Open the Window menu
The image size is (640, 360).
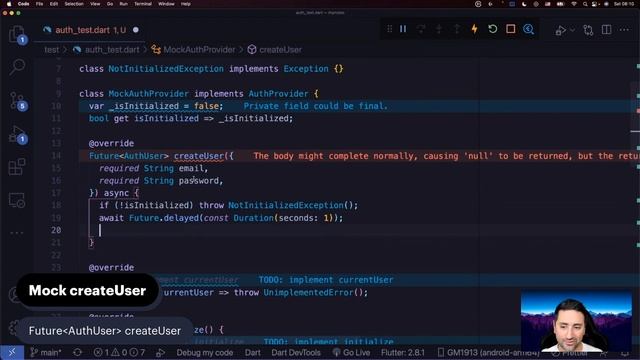click(166, 4)
